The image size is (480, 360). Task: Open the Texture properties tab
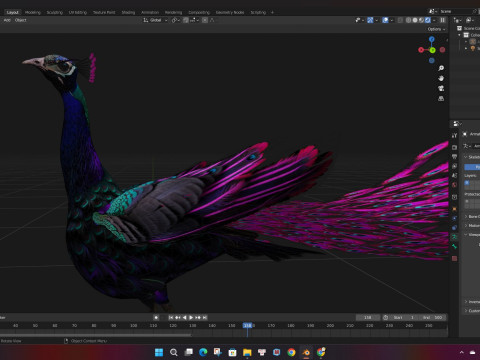pyautogui.click(x=454, y=258)
